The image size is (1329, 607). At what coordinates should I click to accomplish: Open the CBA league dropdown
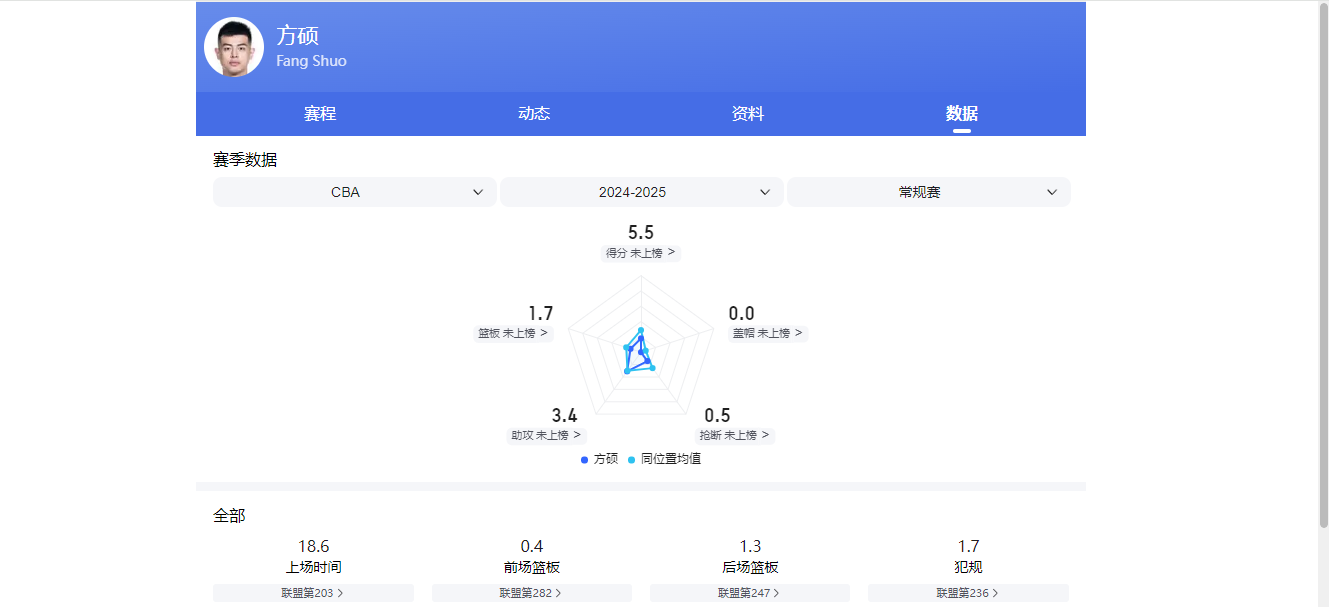click(354, 191)
